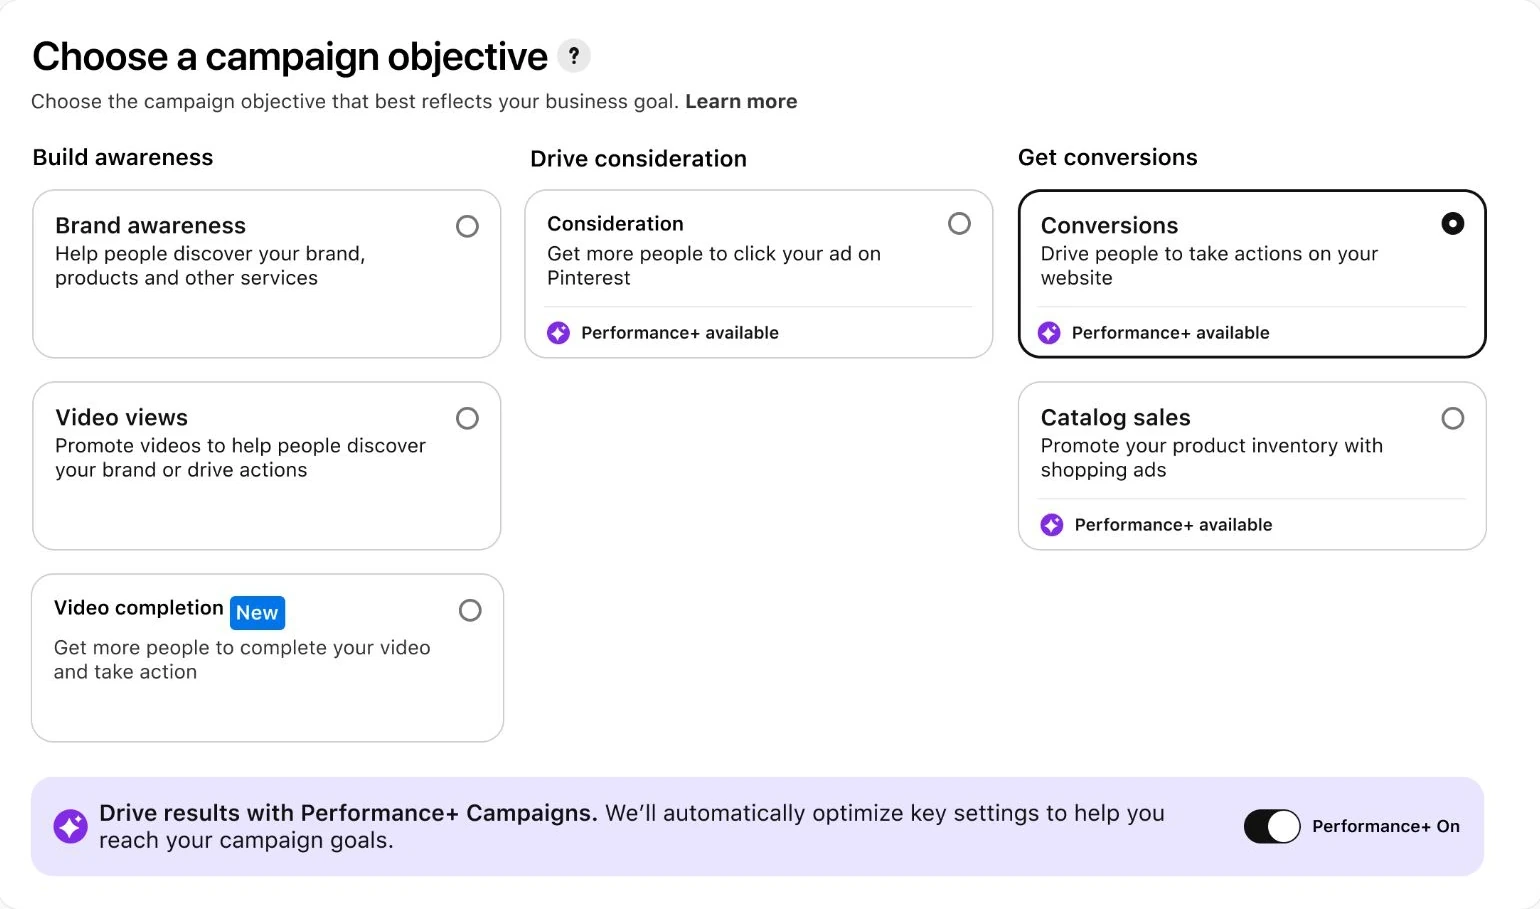Select the Brand awareness radio button
This screenshot has height=909, width=1540.
(x=467, y=227)
